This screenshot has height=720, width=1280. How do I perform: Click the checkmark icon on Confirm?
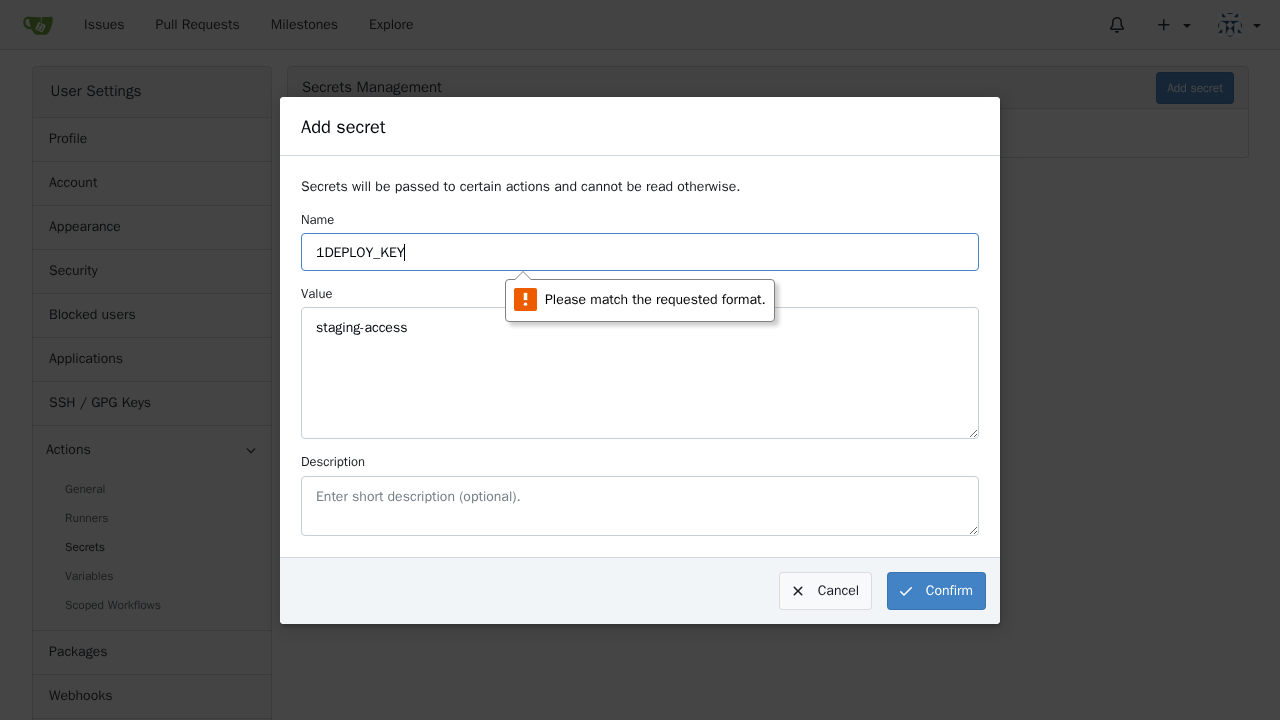click(906, 591)
